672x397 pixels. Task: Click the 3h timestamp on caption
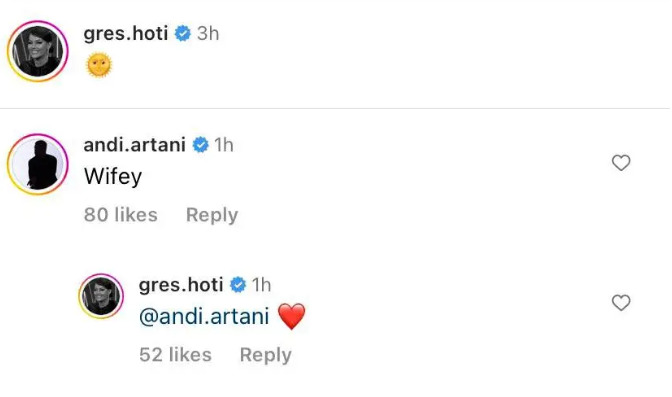(x=208, y=33)
